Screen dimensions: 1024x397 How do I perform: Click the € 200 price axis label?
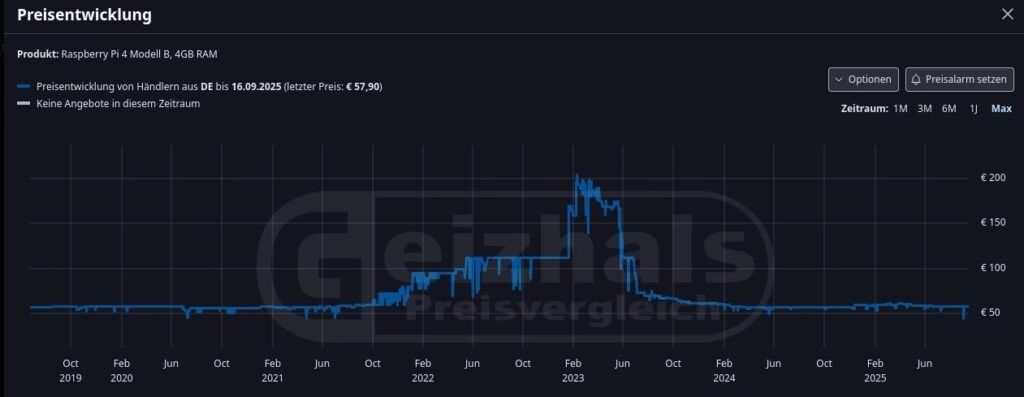[993, 178]
